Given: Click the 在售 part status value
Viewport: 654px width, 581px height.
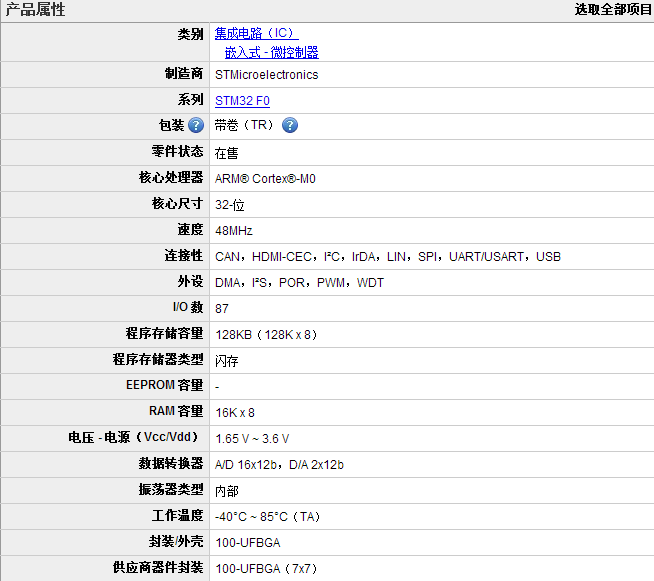Looking at the screenshot, I should pos(227,153).
